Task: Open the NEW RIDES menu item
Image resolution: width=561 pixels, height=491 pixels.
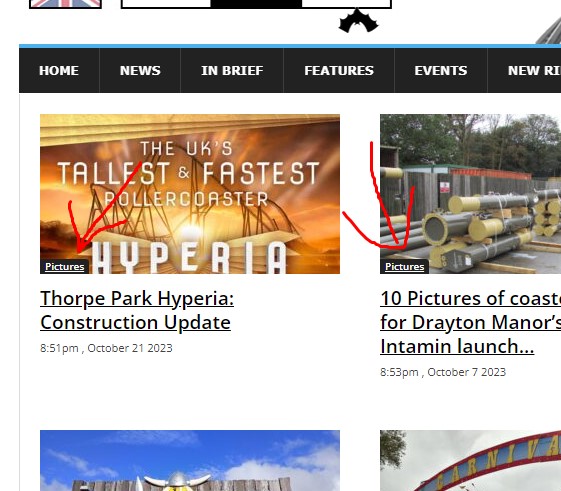Action: coord(525,71)
